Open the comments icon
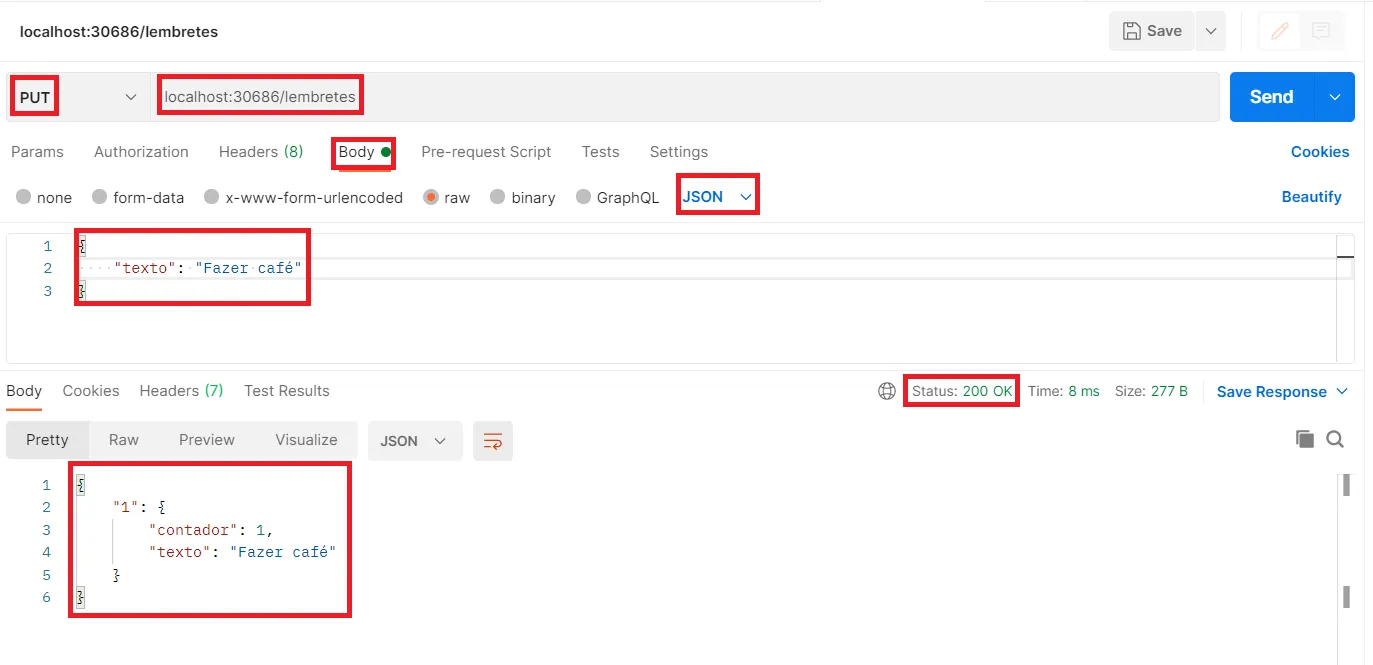Image resolution: width=1373 pixels, height=665 pixels. coord(1321,31)
